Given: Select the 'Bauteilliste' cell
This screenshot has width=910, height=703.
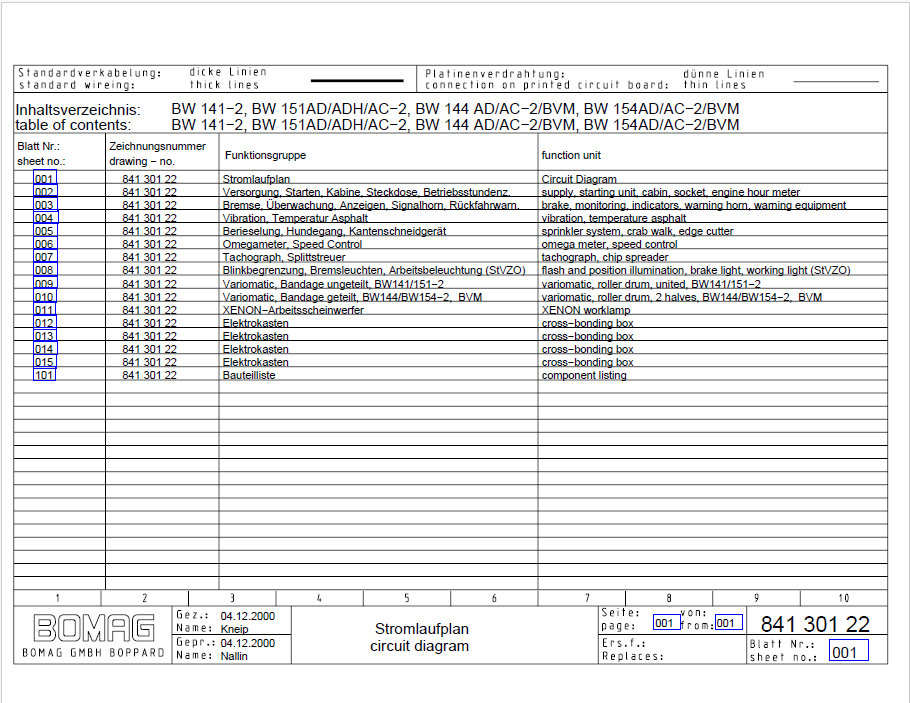Looking at the screenshot, I should (x=248, y=375).
